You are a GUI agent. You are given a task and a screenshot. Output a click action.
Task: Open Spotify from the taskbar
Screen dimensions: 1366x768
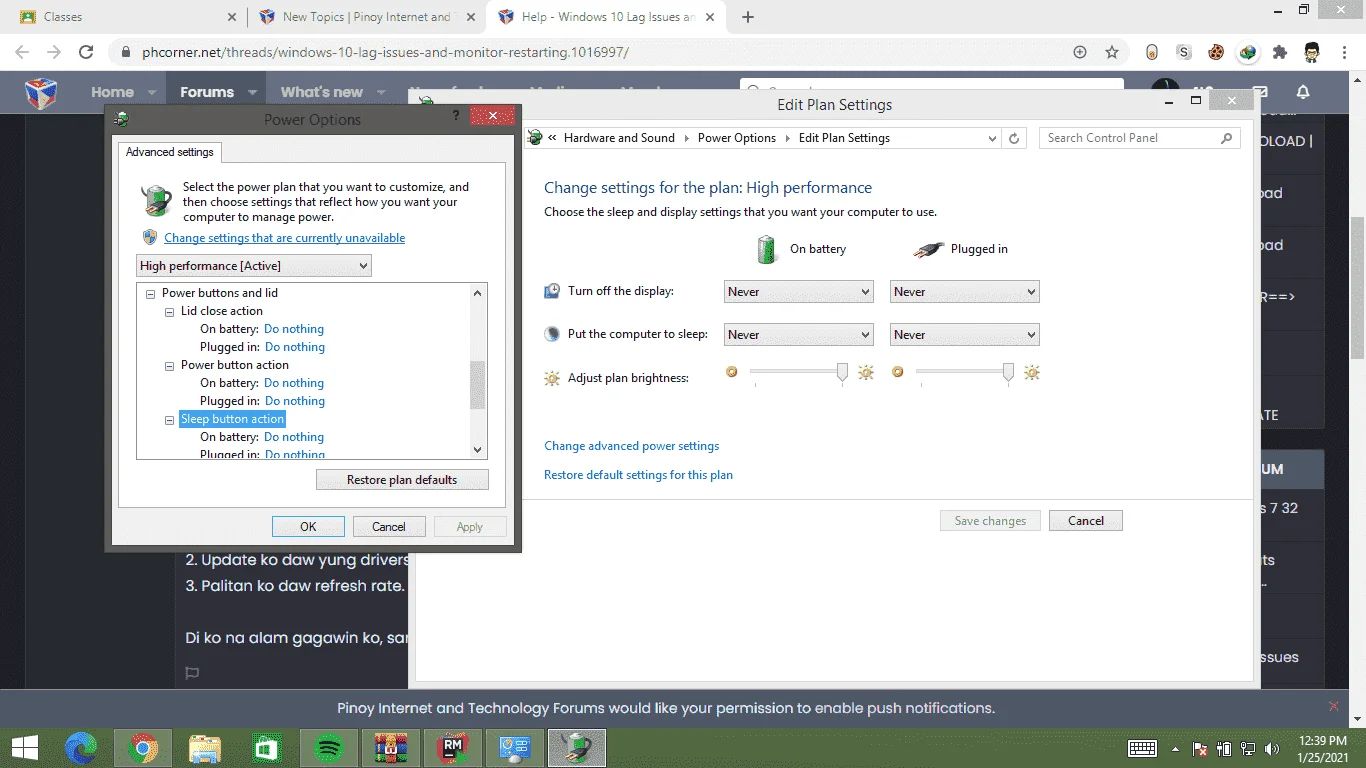click(329, 748)
